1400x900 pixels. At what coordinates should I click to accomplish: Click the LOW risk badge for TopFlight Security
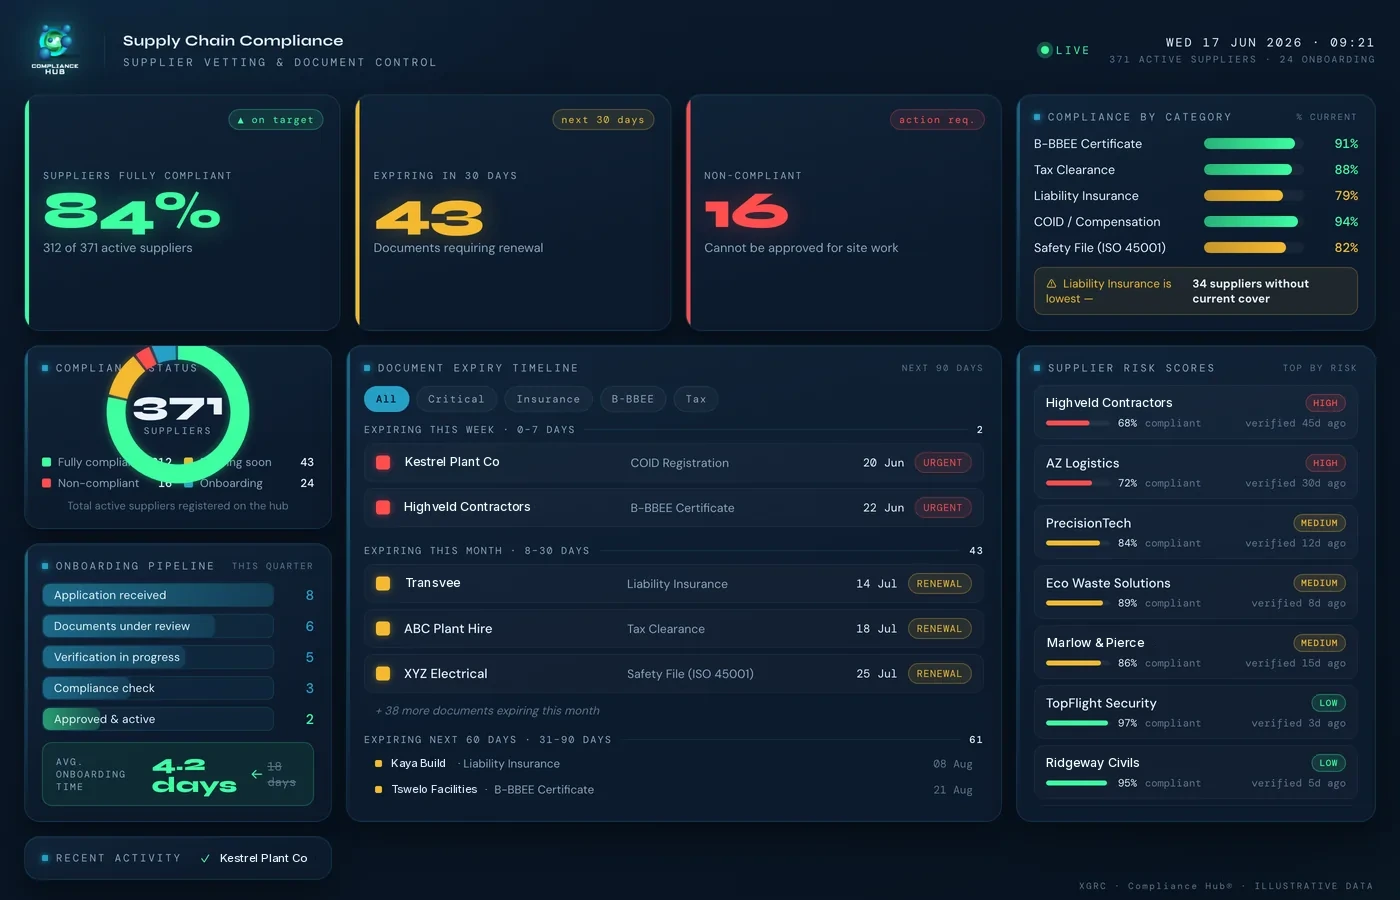(1328, 703)
